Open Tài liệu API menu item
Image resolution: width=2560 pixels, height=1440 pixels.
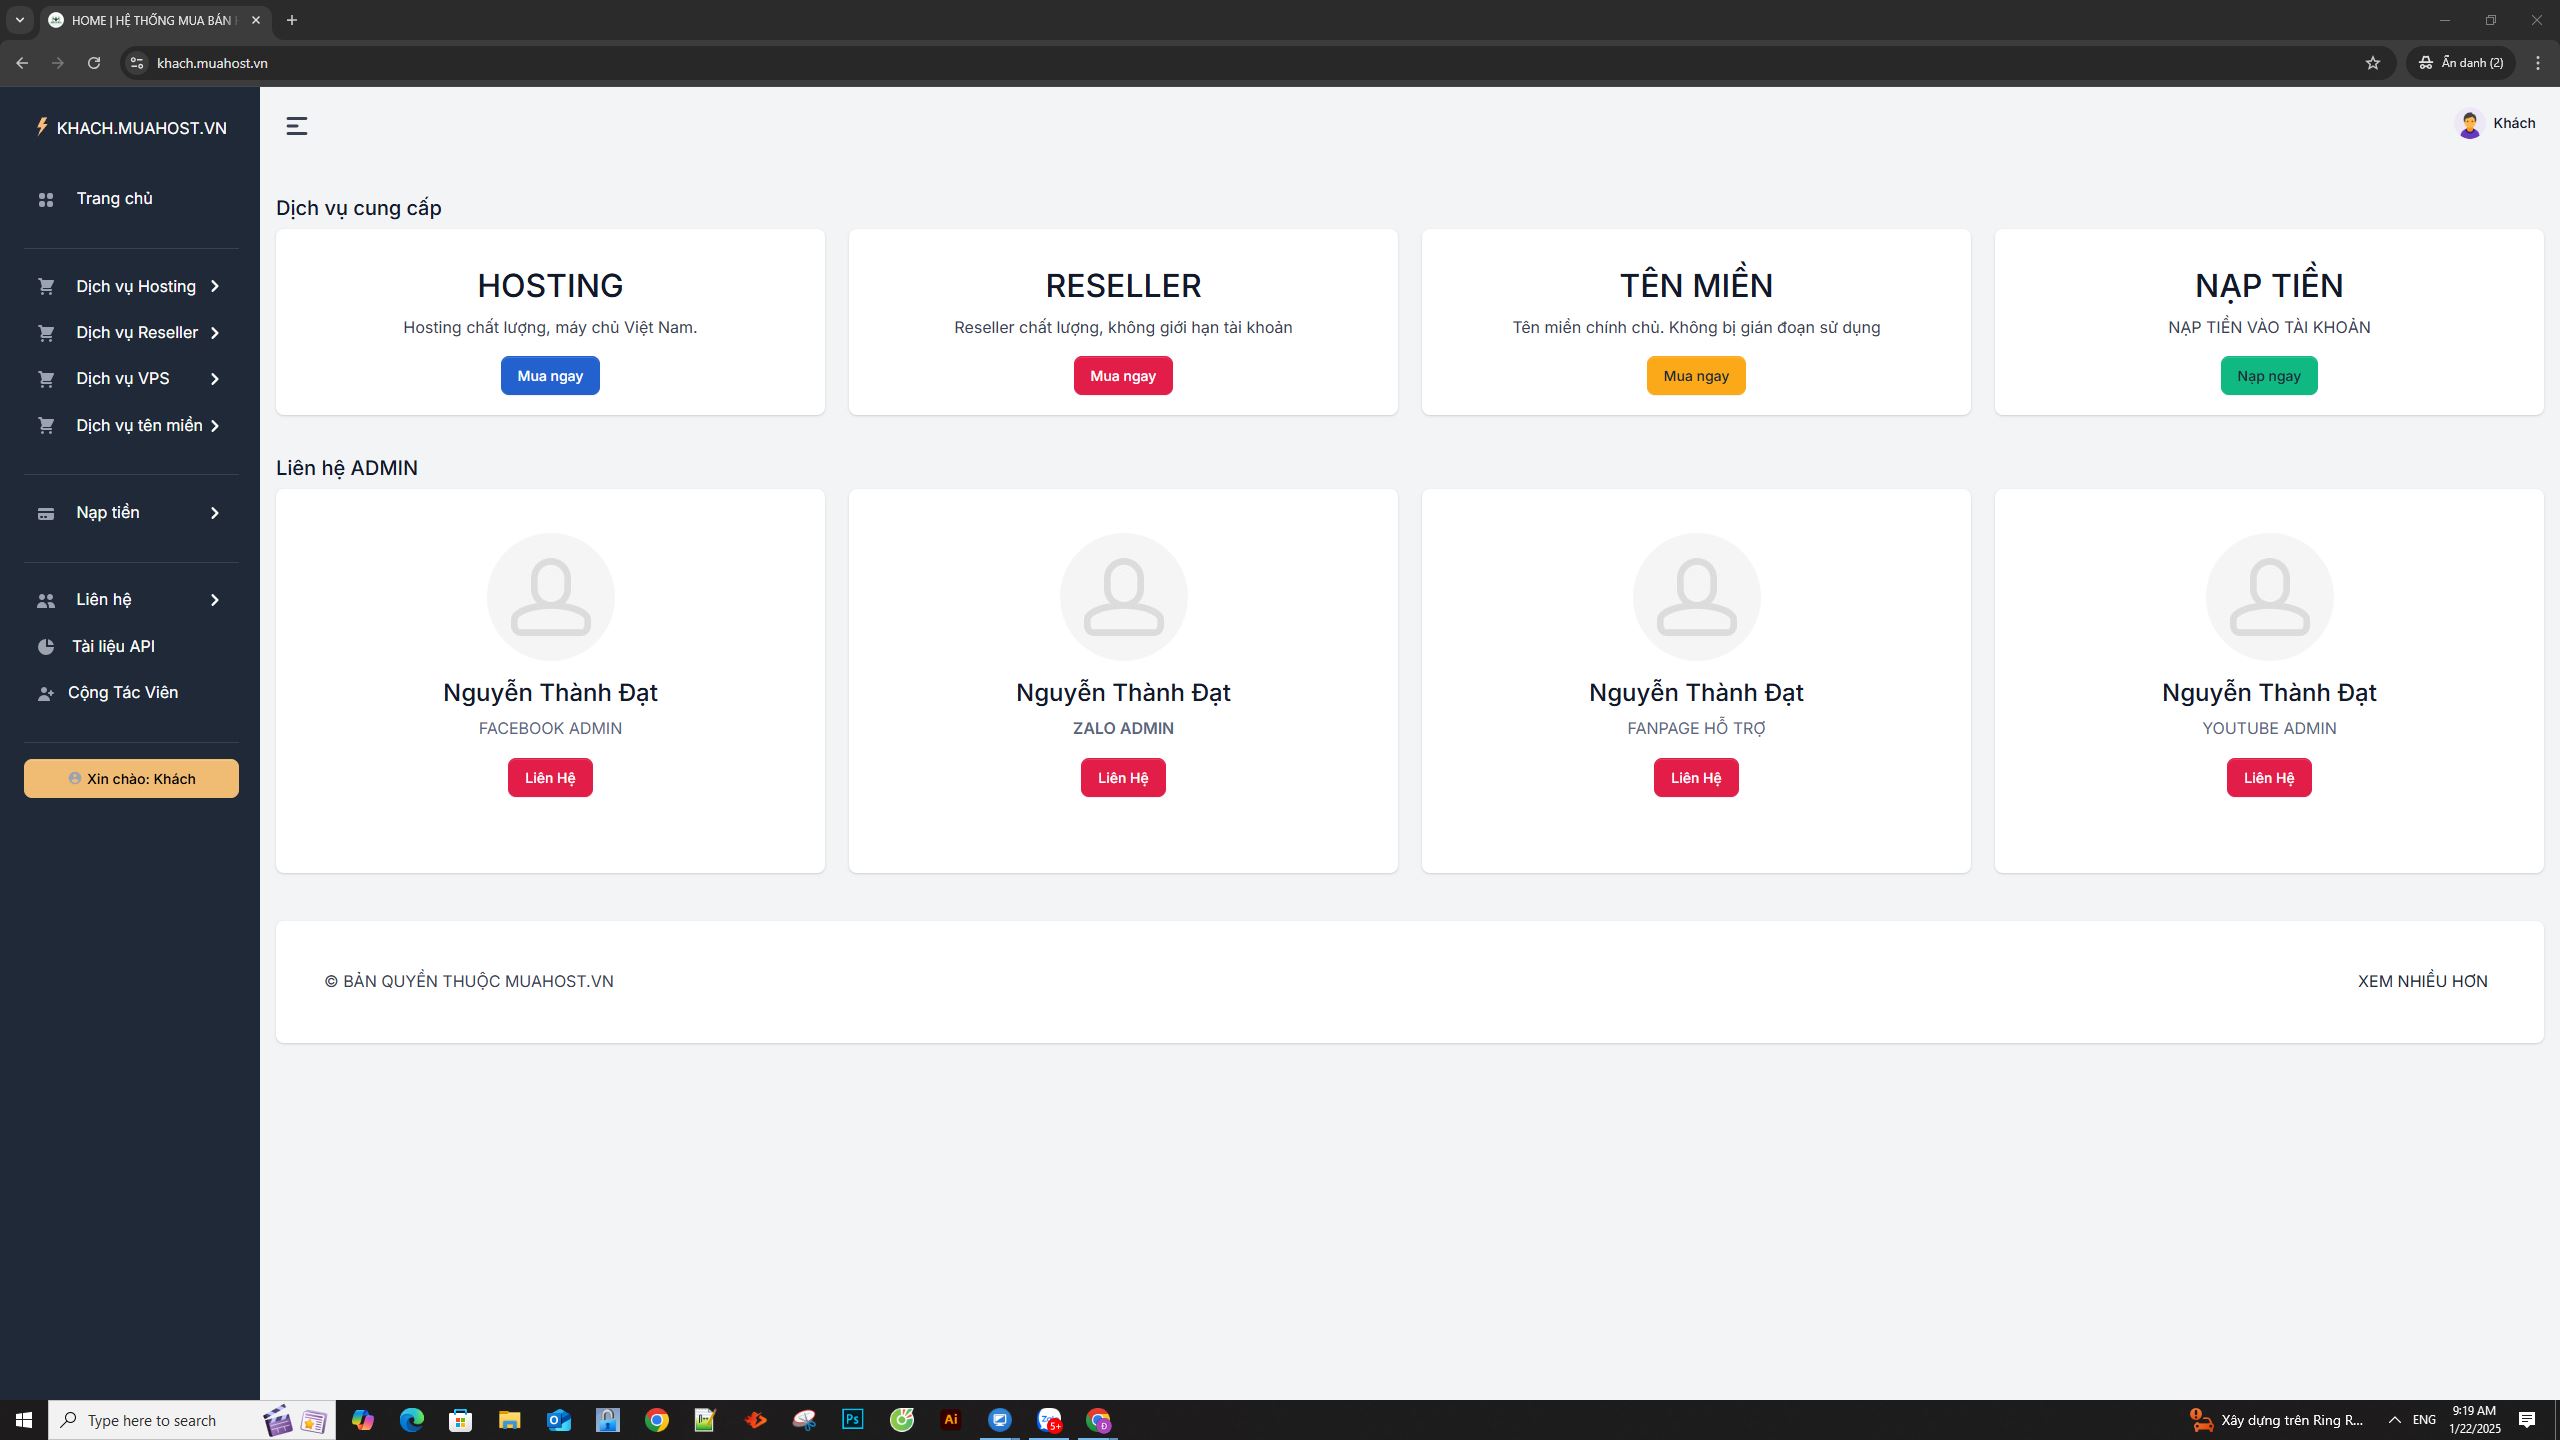click(x=113, y=647)
